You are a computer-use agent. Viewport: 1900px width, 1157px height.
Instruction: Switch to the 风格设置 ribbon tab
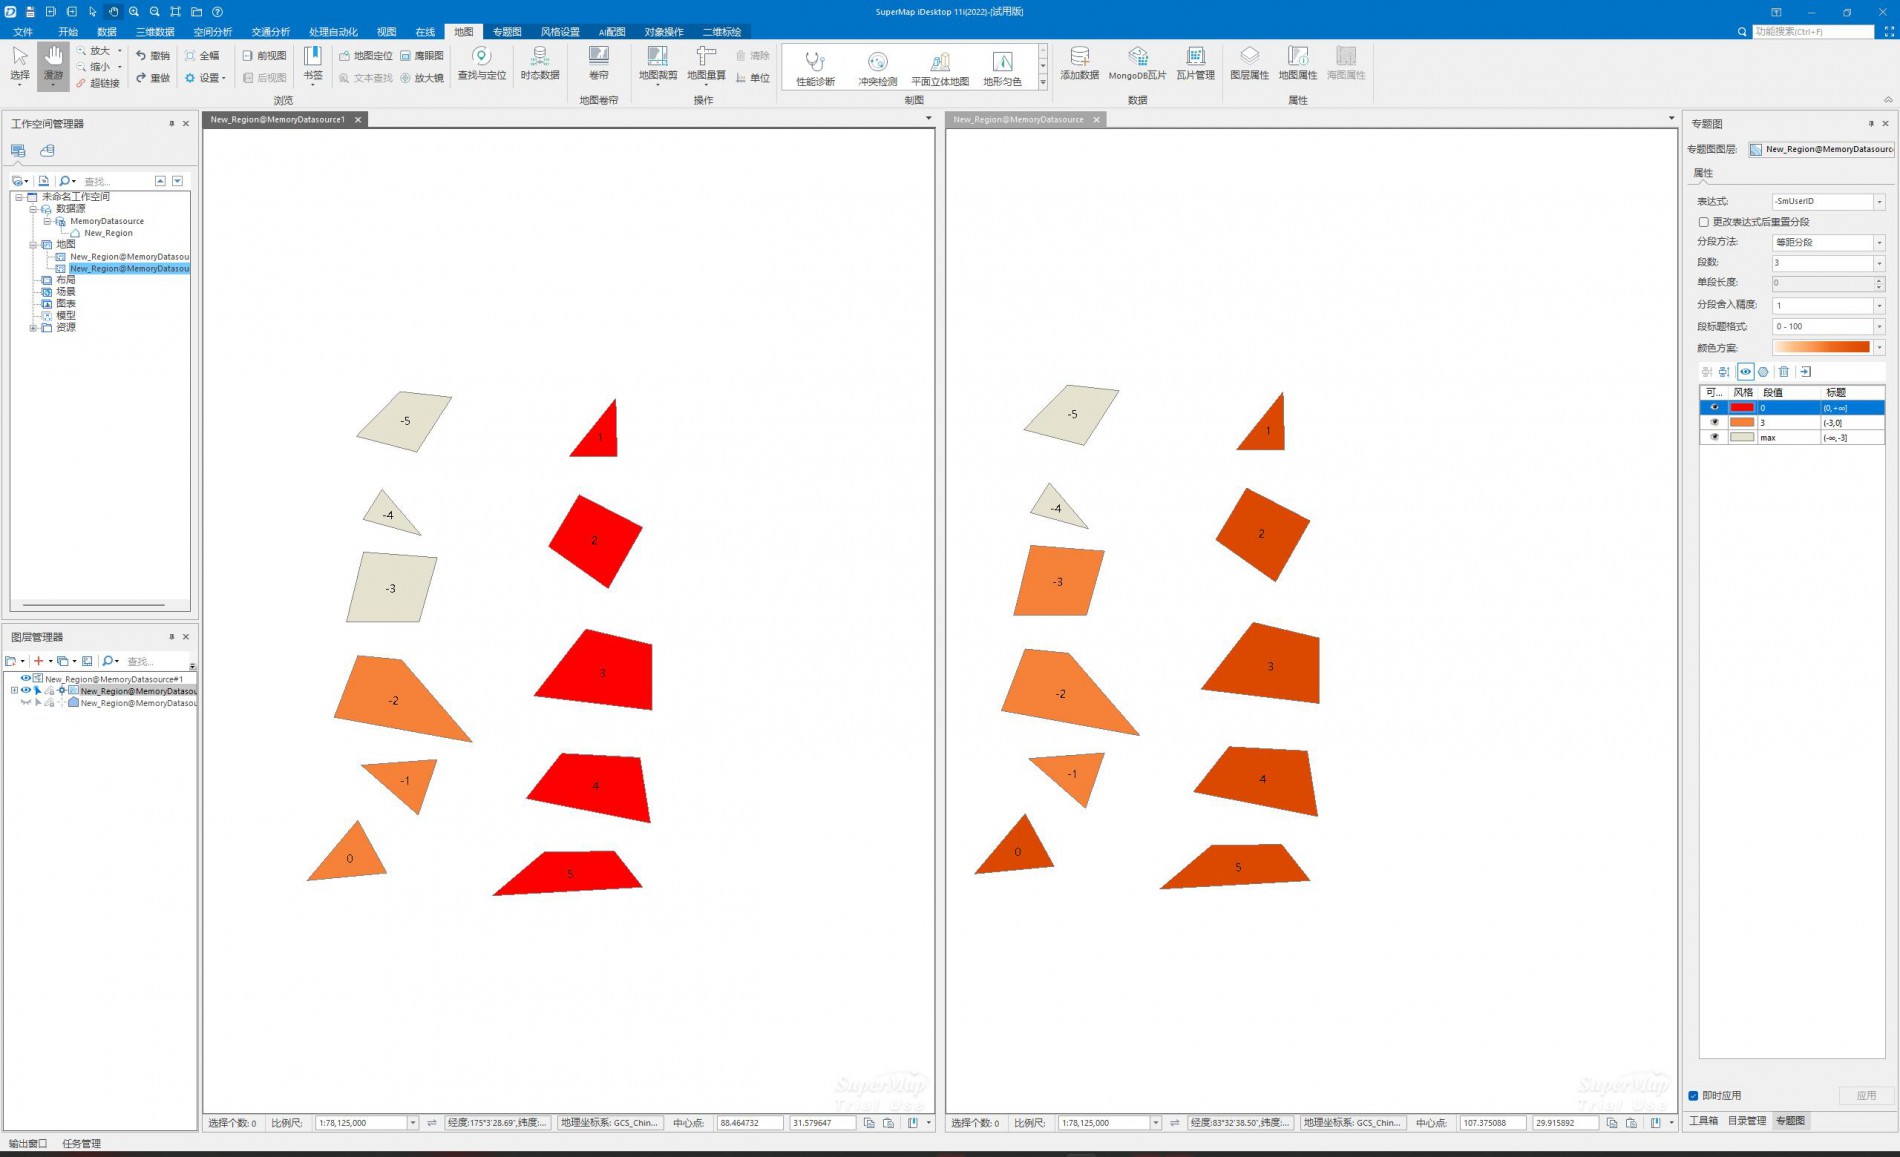[560, 32]
